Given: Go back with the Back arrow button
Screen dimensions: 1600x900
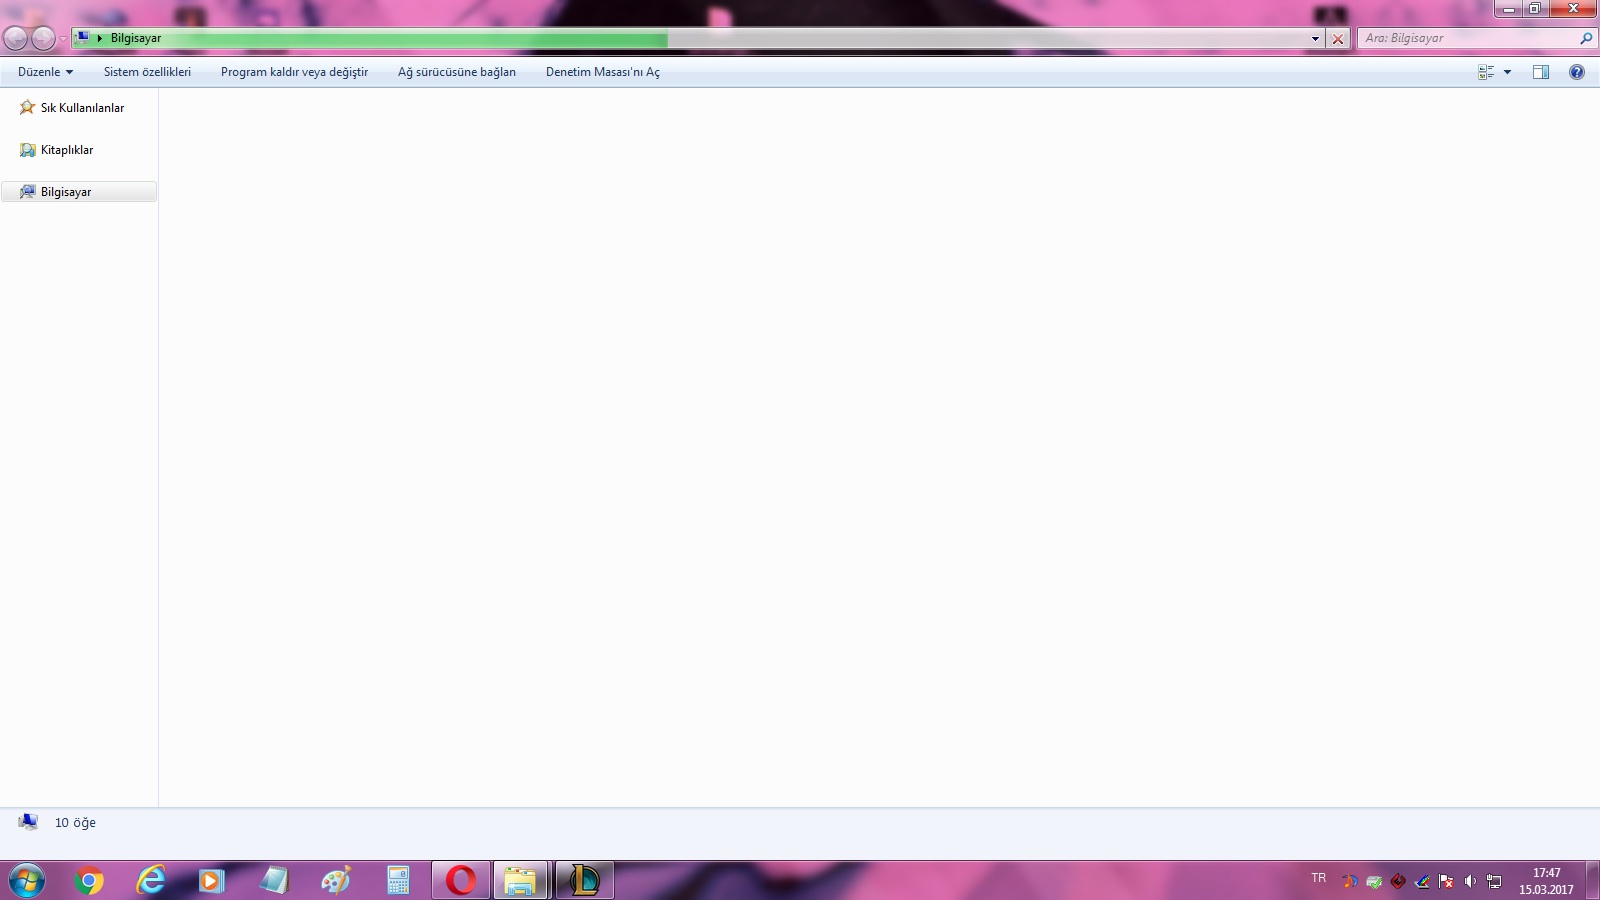Looking at the screenshot, I should click(x=16, y=39).
